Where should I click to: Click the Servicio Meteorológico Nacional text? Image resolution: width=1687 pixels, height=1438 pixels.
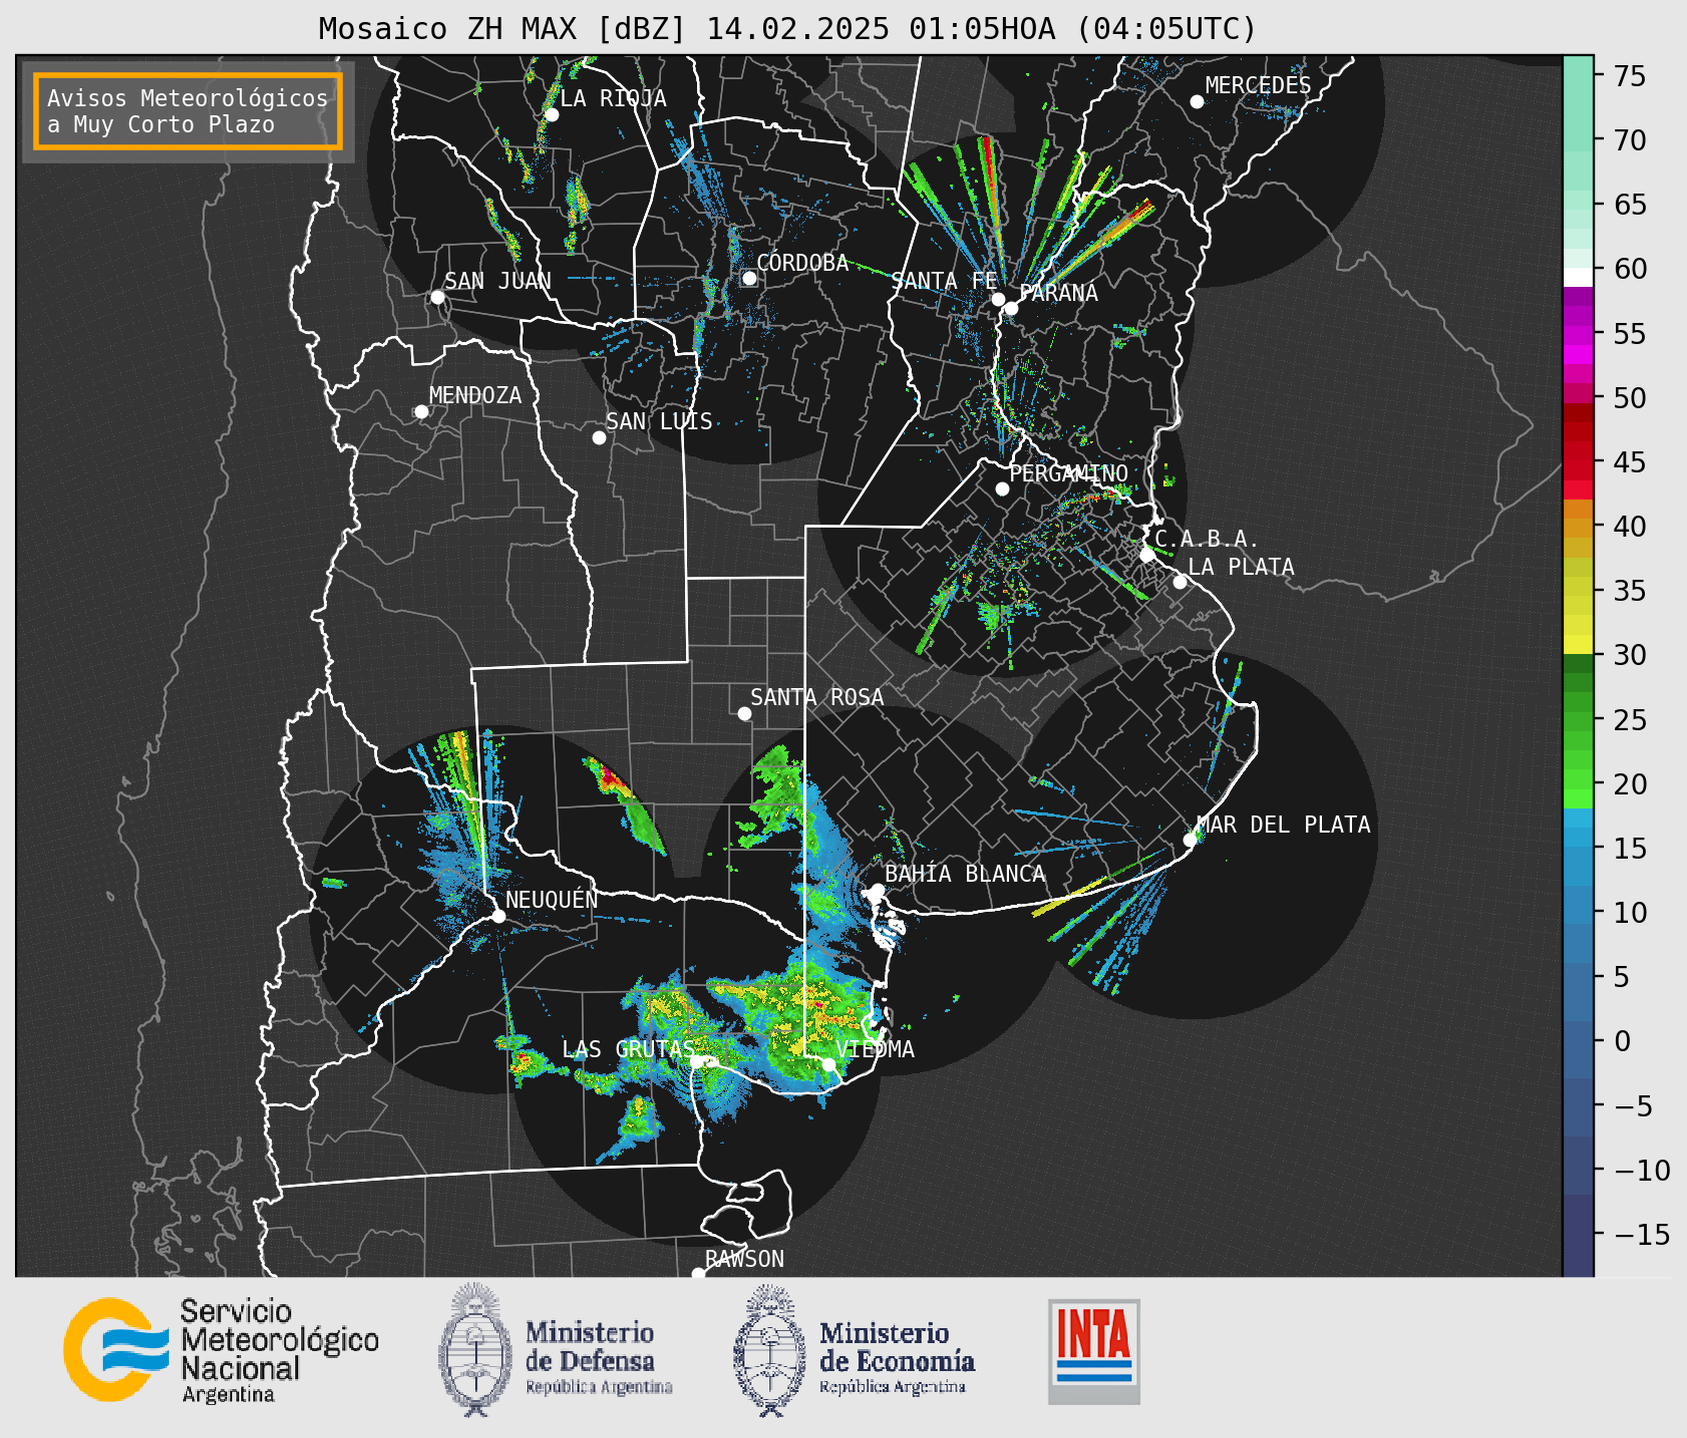click(279, 1349)
